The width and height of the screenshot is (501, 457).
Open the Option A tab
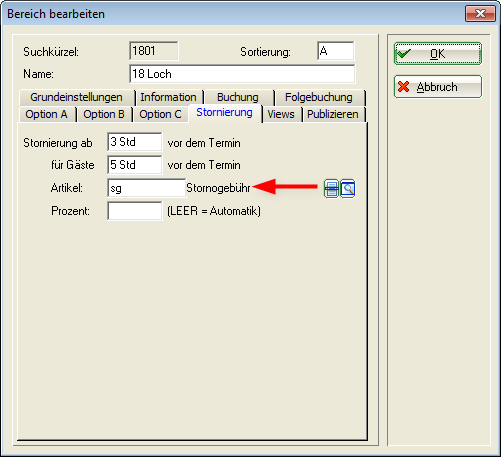point(47,114)
